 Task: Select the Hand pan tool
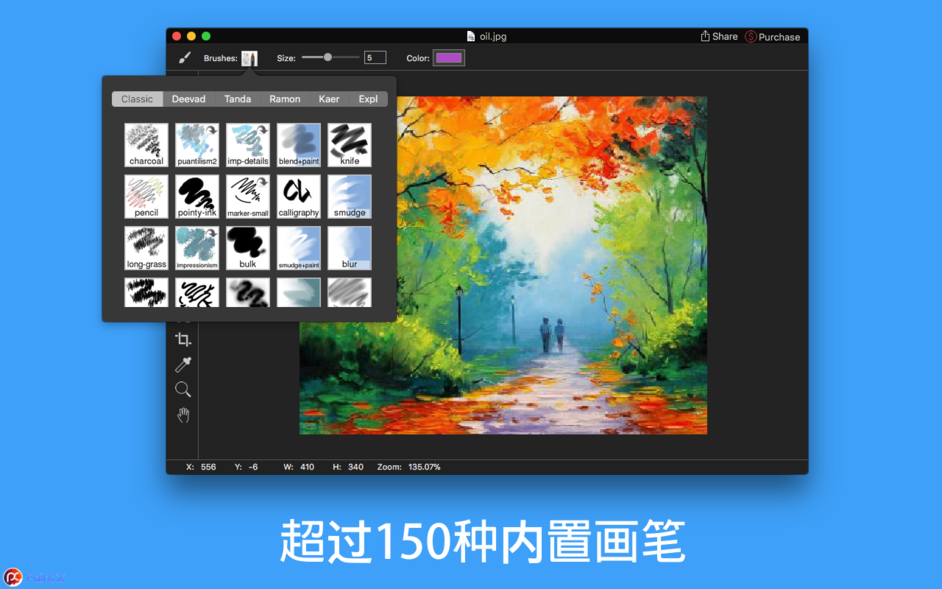coord(183,414)
